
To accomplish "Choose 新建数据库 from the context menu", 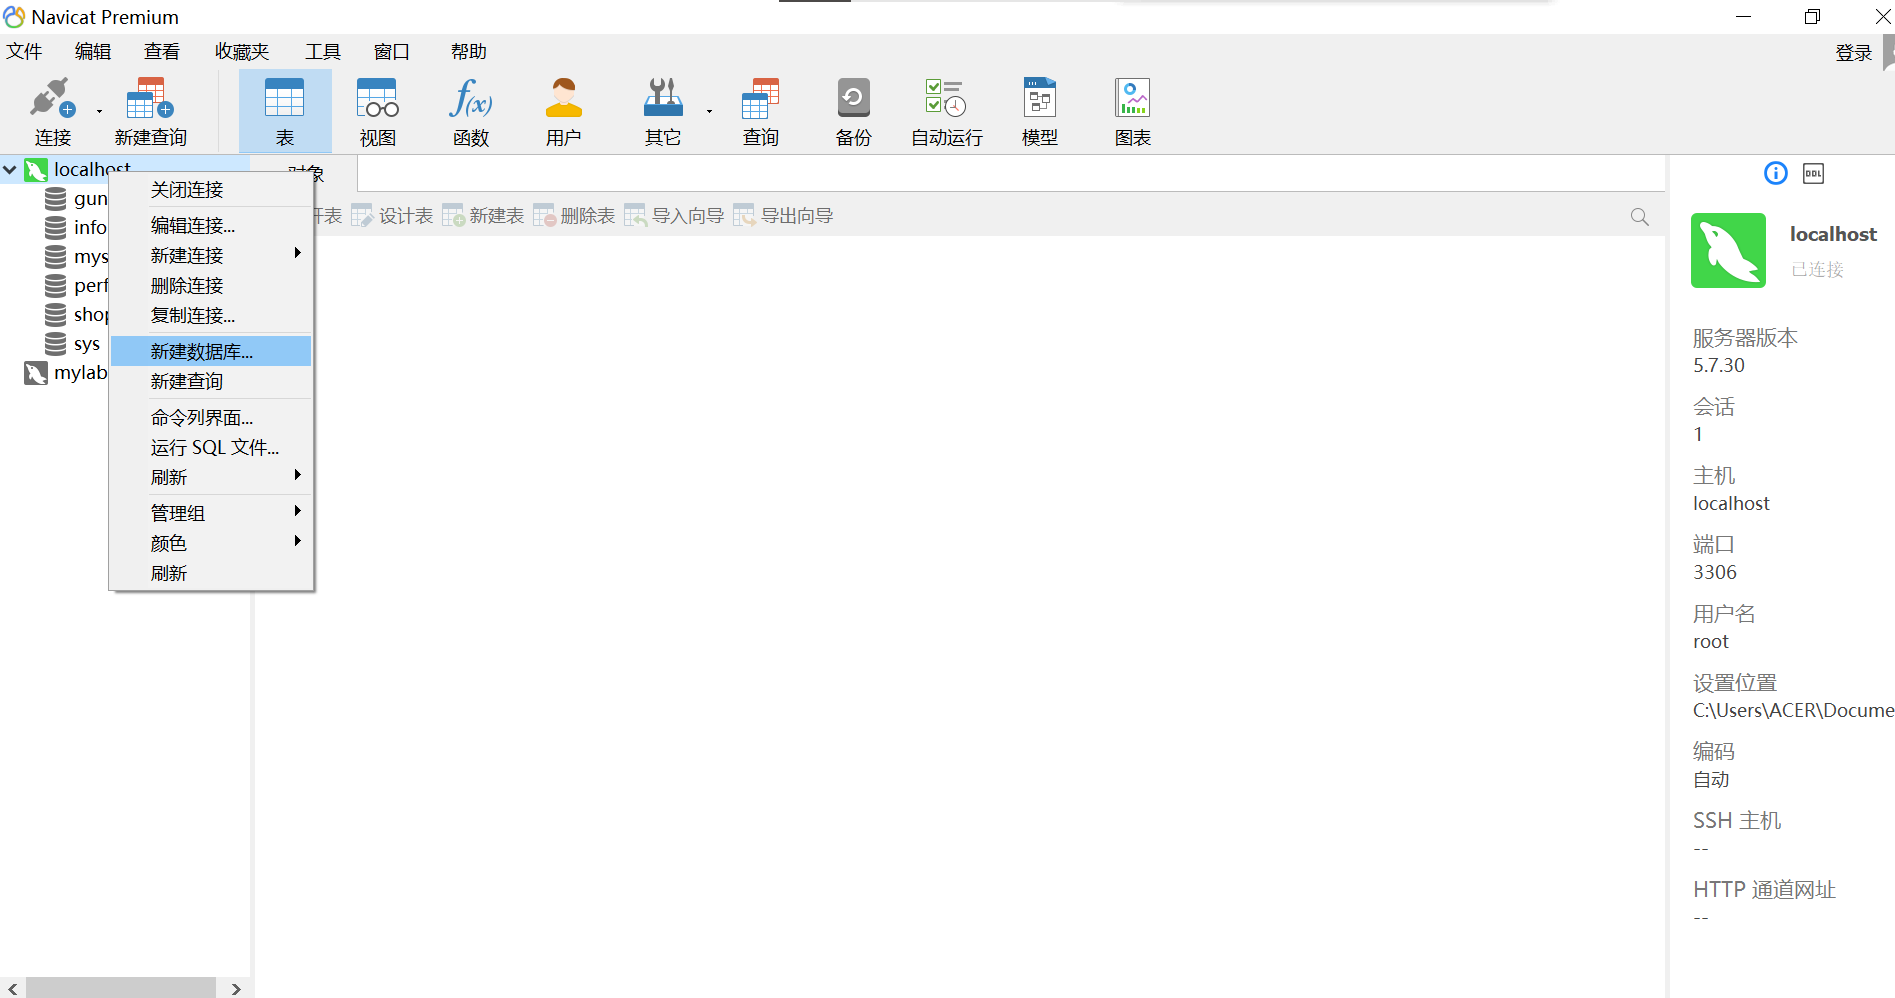I will 200,351.
